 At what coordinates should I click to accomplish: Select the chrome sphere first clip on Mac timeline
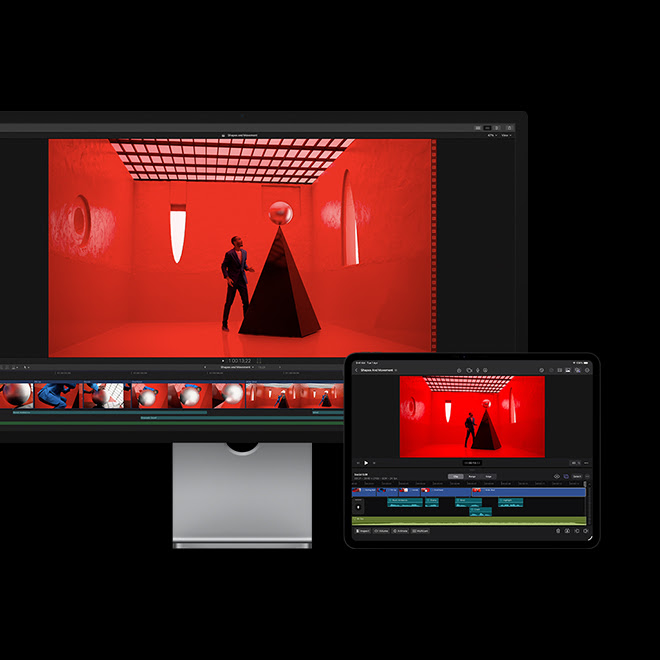click(x=16, y=395)
